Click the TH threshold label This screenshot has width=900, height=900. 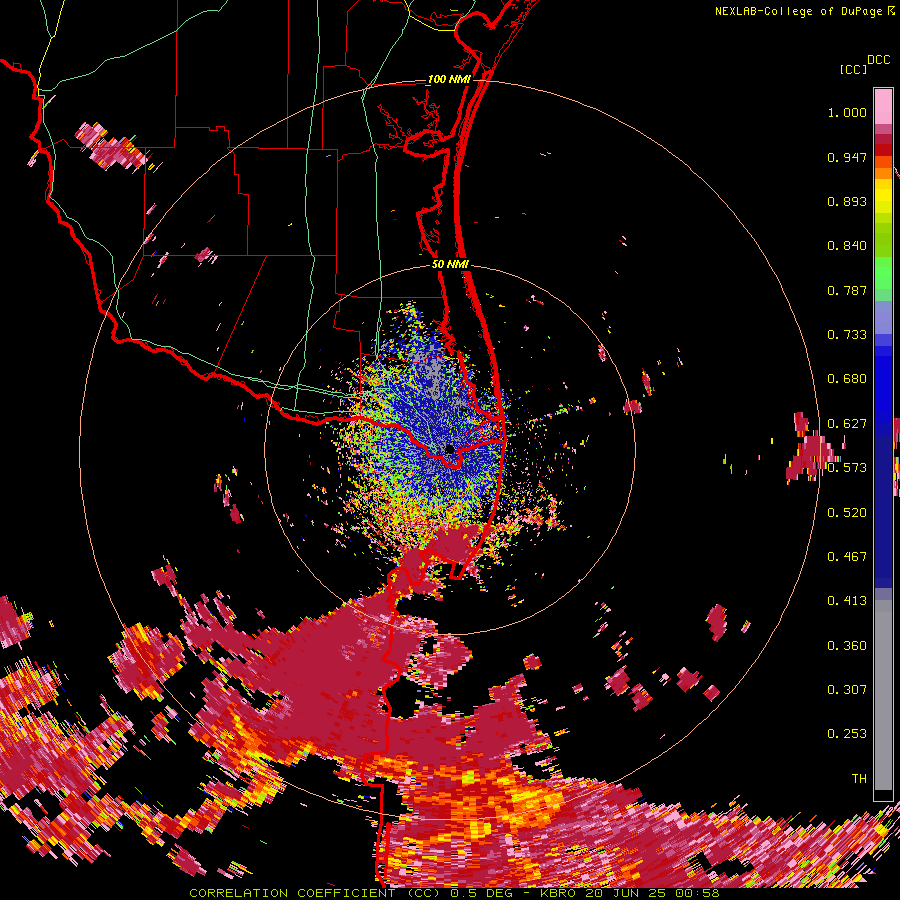coord(859,779)
